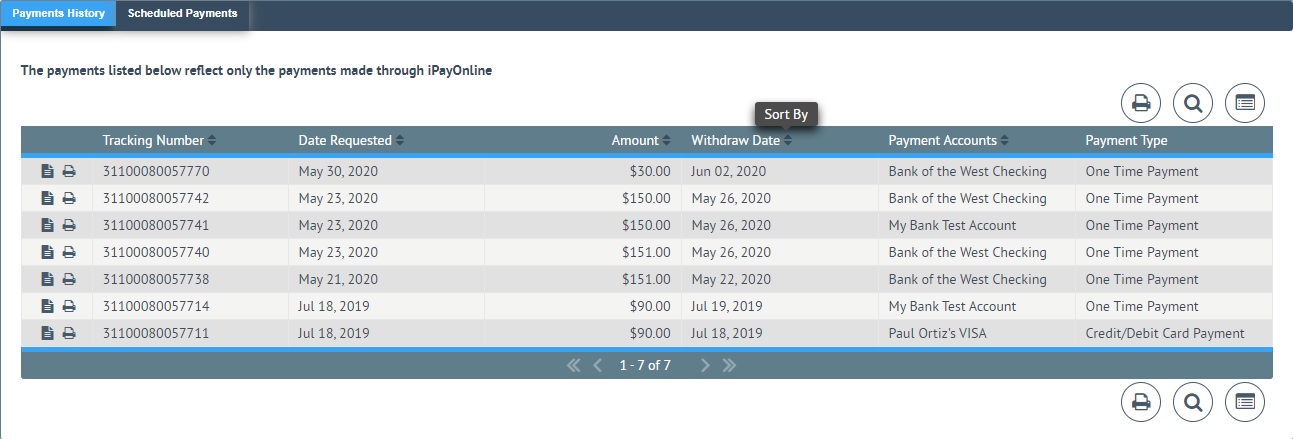View details for payment 31100080057741
1293x439 pixels.
(47, 225)
